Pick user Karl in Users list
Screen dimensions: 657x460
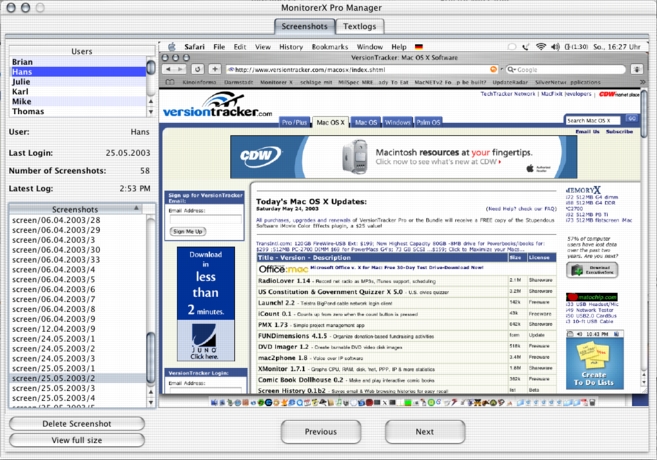[x=78, y=91]
